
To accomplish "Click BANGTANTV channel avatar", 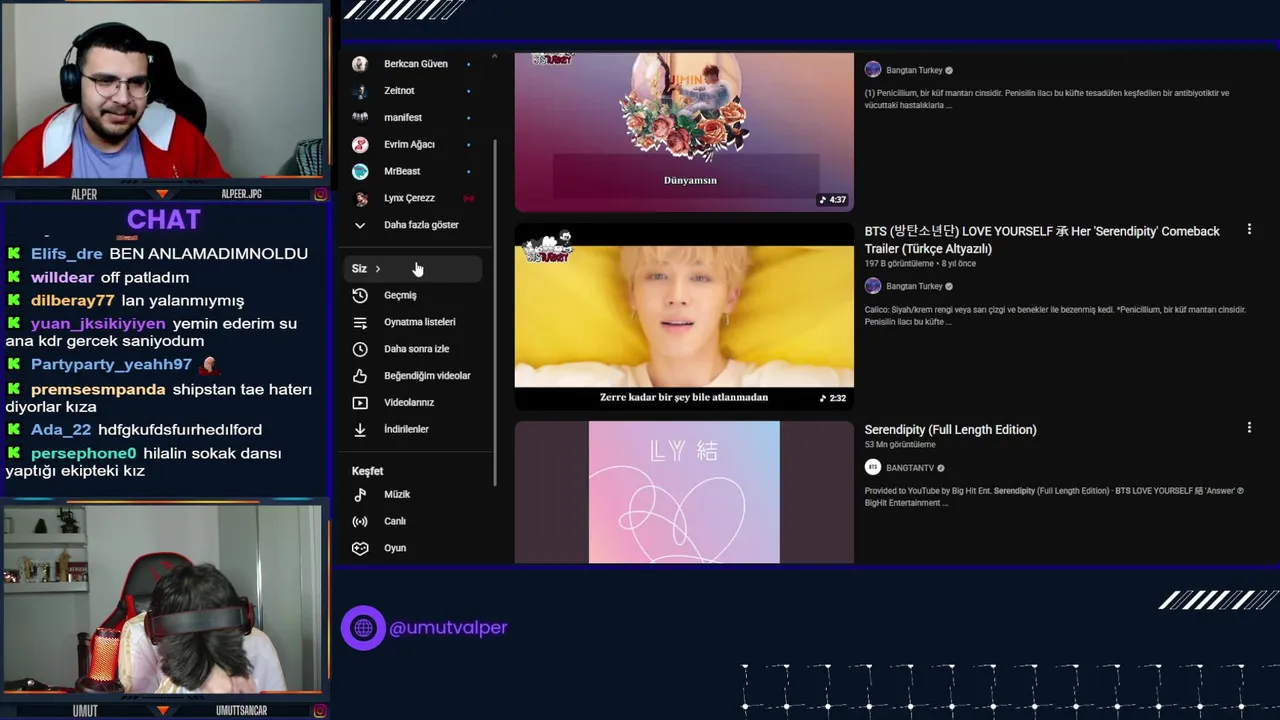I will [x=873, y=467].
